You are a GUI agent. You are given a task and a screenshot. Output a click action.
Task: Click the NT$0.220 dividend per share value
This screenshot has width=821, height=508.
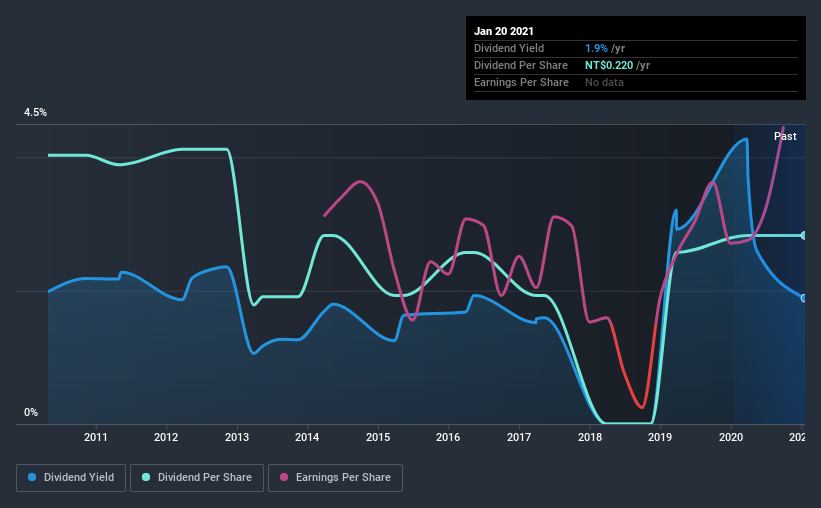click(x=609, y=65)
